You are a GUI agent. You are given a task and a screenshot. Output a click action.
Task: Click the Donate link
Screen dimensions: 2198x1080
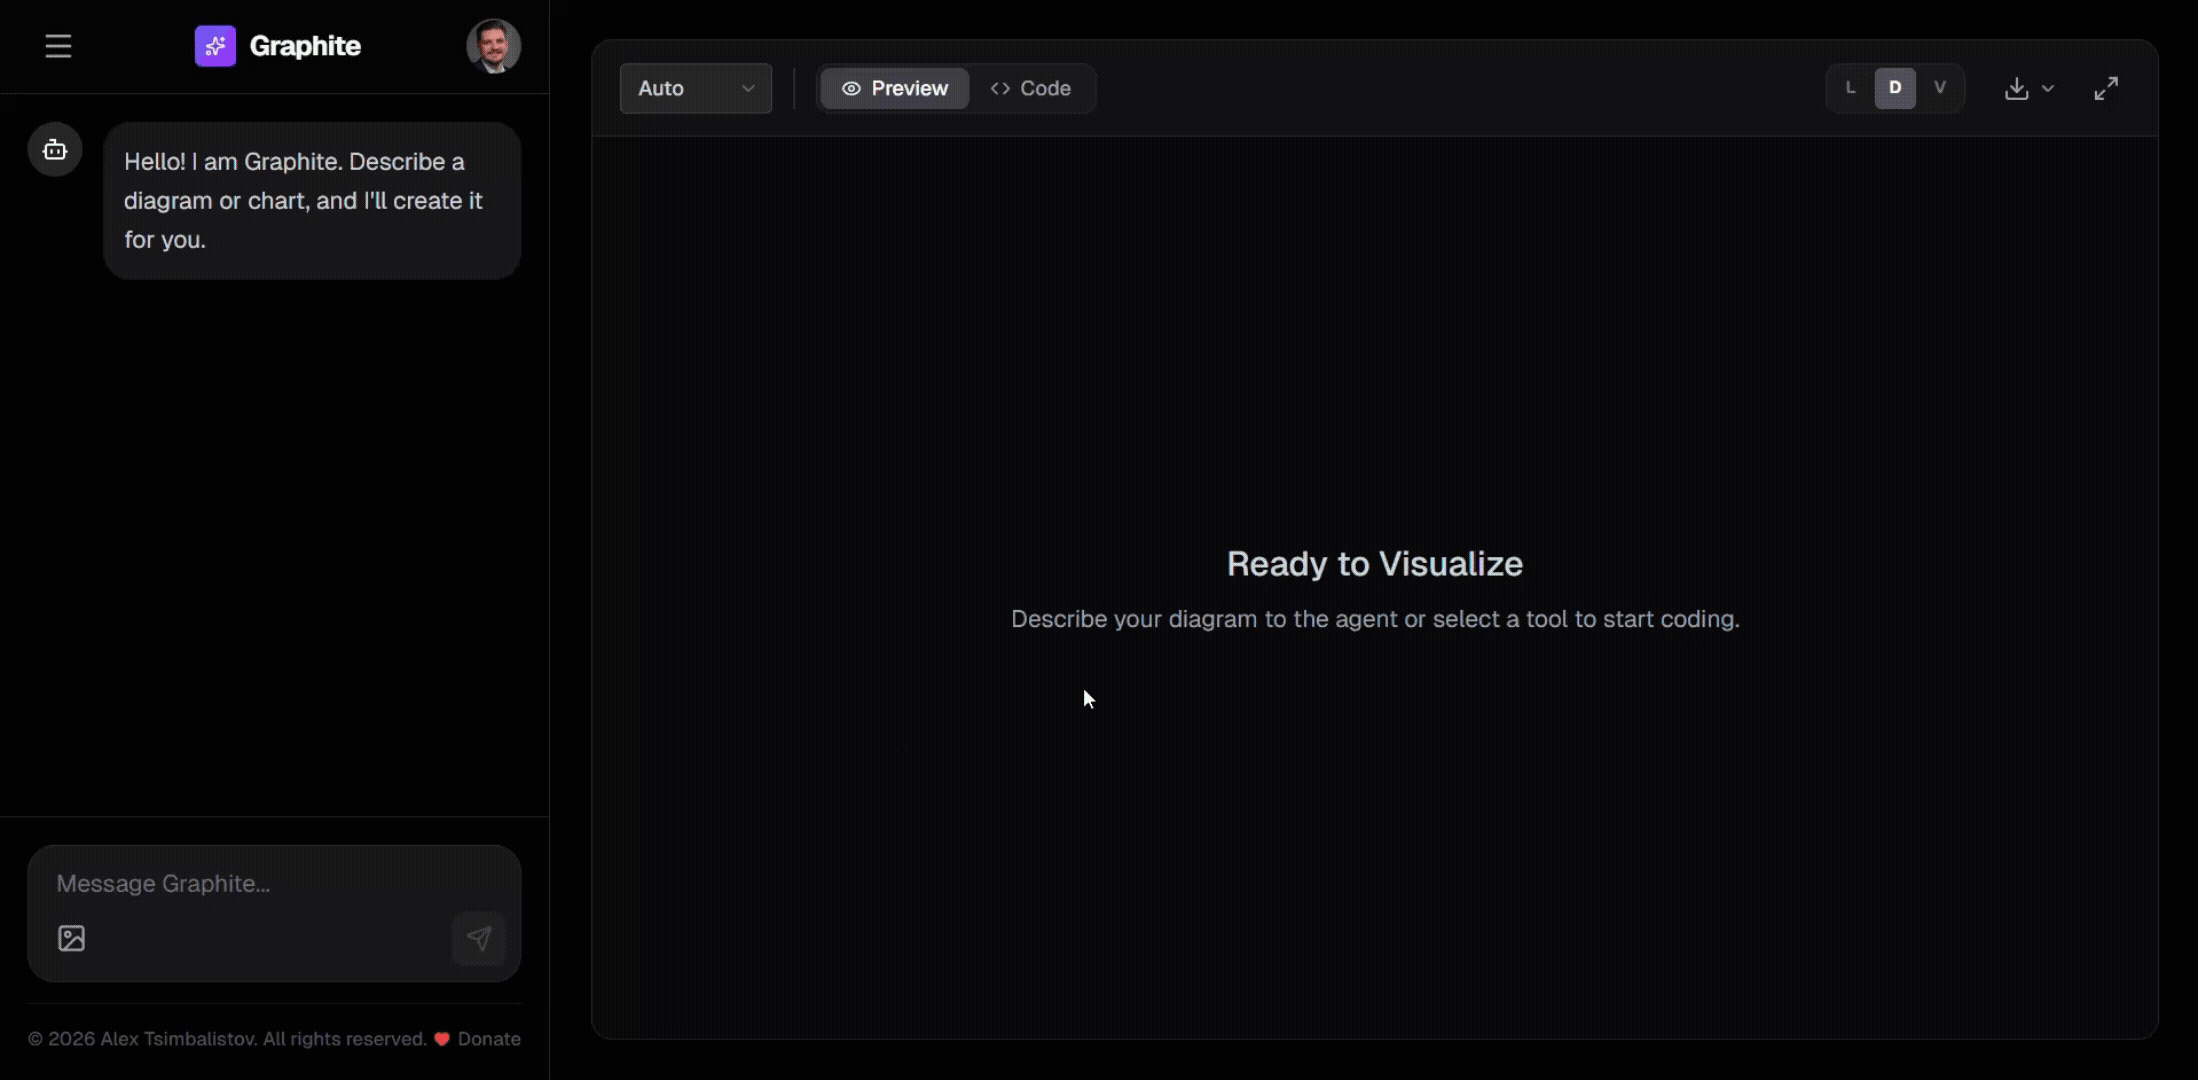click(x=489, y=1039)
